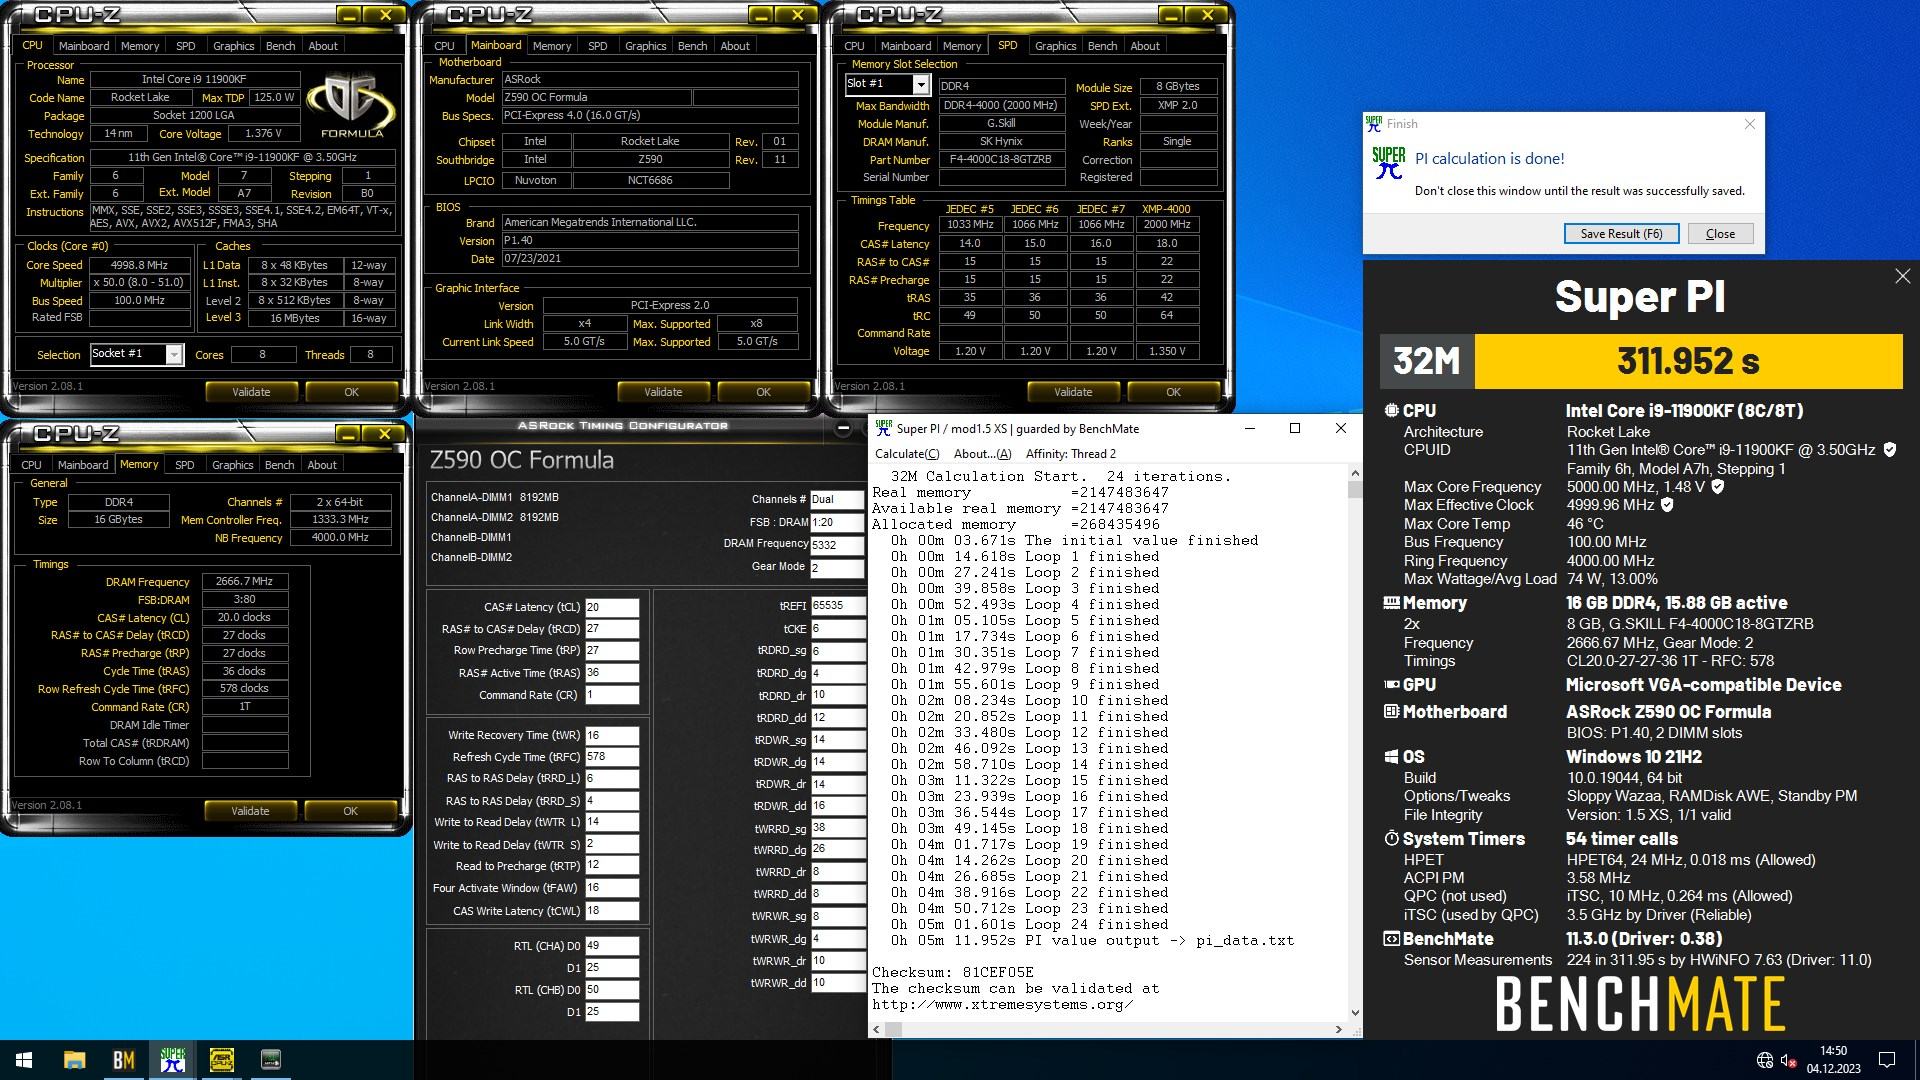The height and width of the screenshot is (1080, 1920).
Task: Open the Windows Start menu
Action: pyautogui.click(x=24, y=1060)
